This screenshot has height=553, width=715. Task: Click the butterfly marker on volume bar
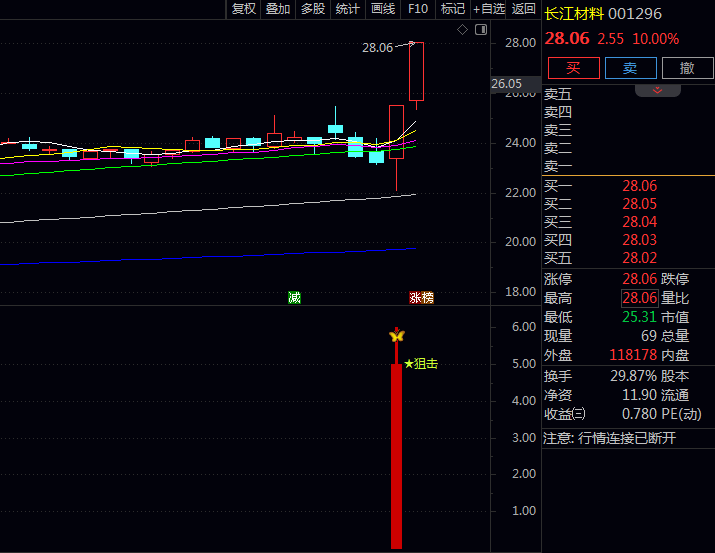pyautogui.click(x=397, y=336)
